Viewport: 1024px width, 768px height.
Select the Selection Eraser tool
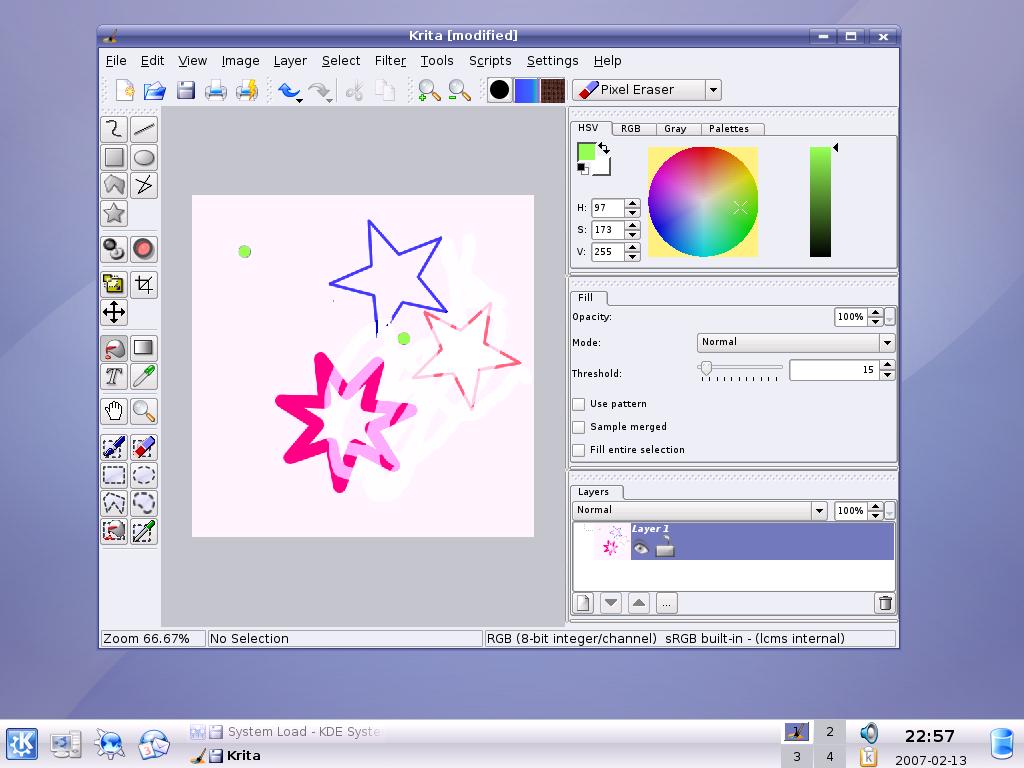coord(144,447)
